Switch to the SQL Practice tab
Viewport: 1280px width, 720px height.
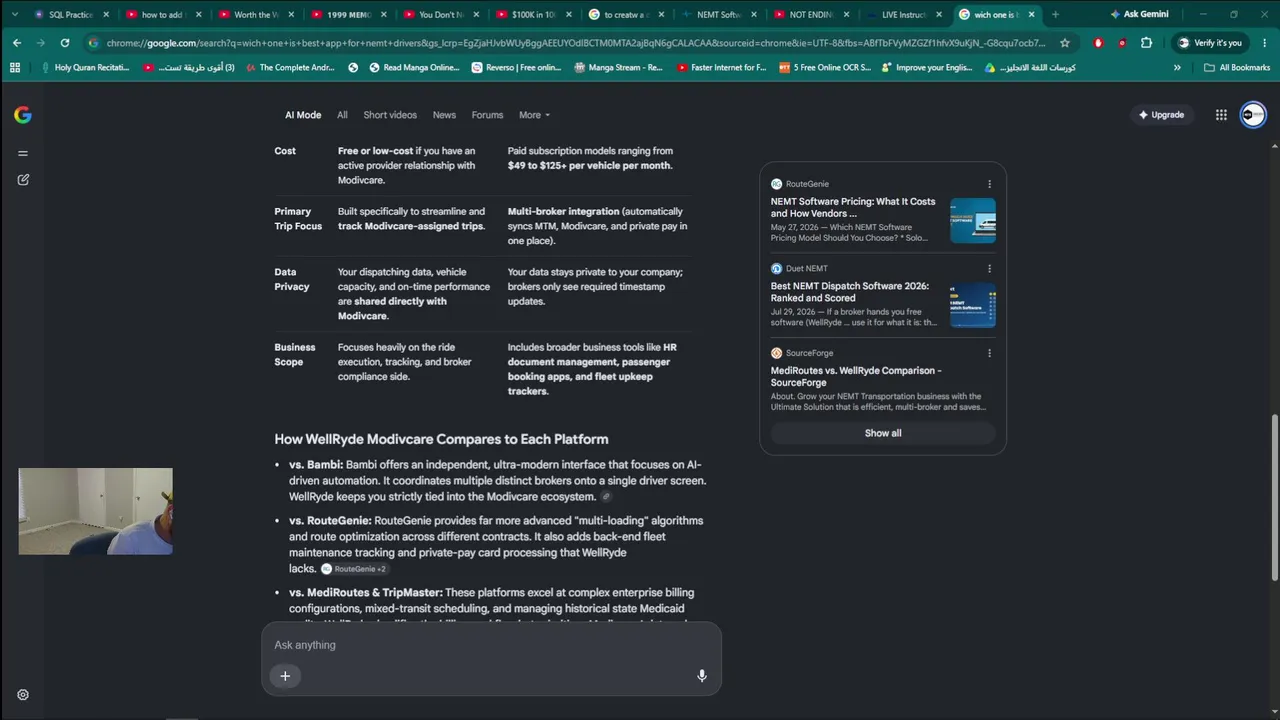70,15
